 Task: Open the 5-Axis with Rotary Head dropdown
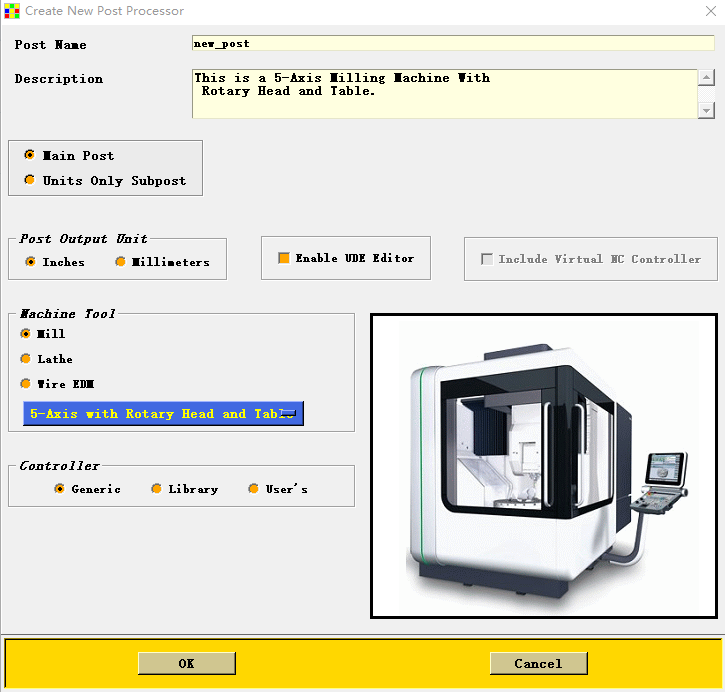(x=163, y=414)
